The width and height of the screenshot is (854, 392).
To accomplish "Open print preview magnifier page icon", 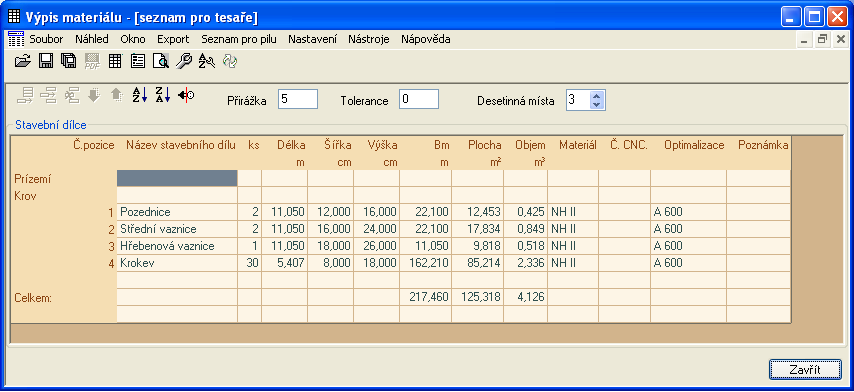I will click(161, 61).
